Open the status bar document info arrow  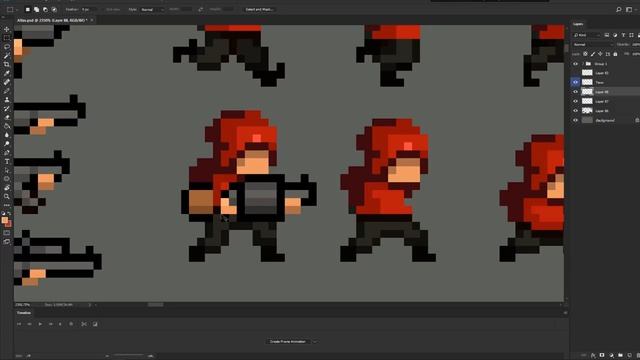[x=90, y=305]
